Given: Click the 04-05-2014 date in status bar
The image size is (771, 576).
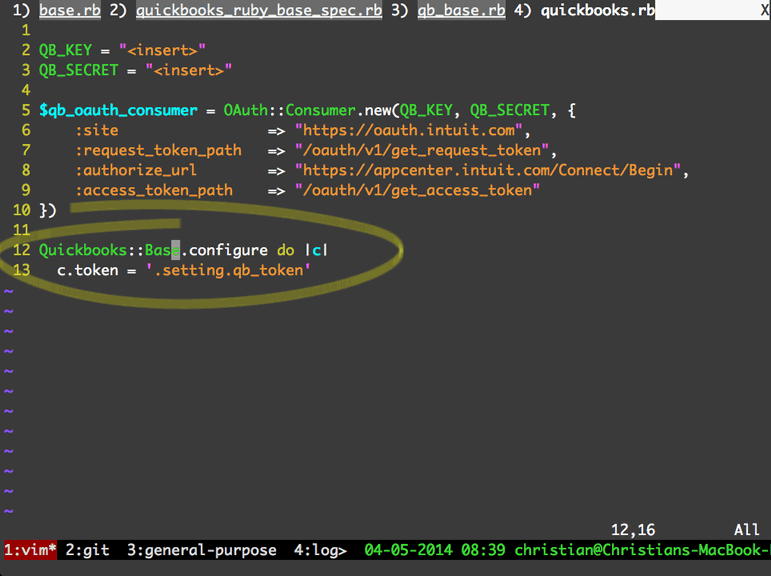Looking at the screenshot, I should tap(408, 549).
